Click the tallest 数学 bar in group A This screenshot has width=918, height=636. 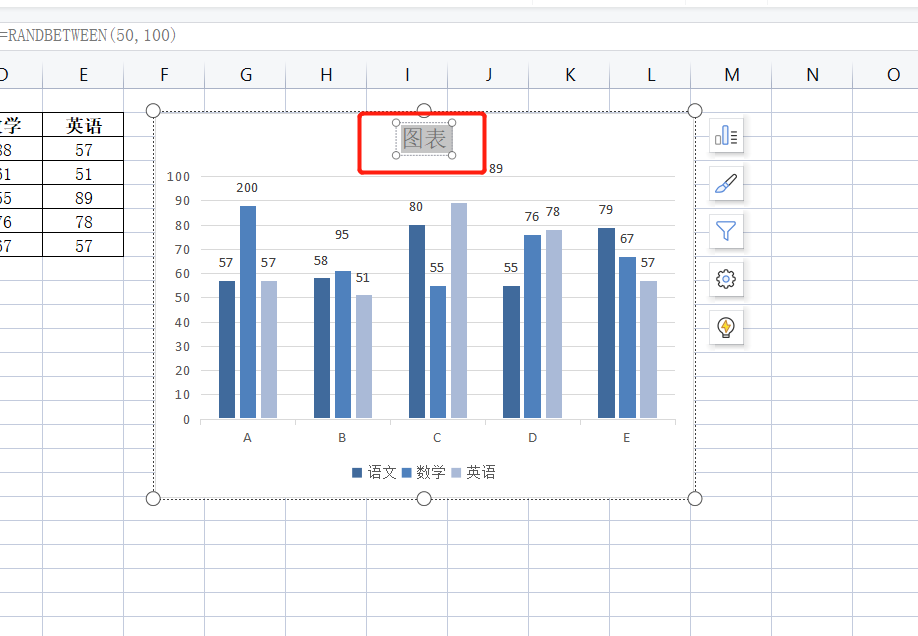[x=248, y=312]
